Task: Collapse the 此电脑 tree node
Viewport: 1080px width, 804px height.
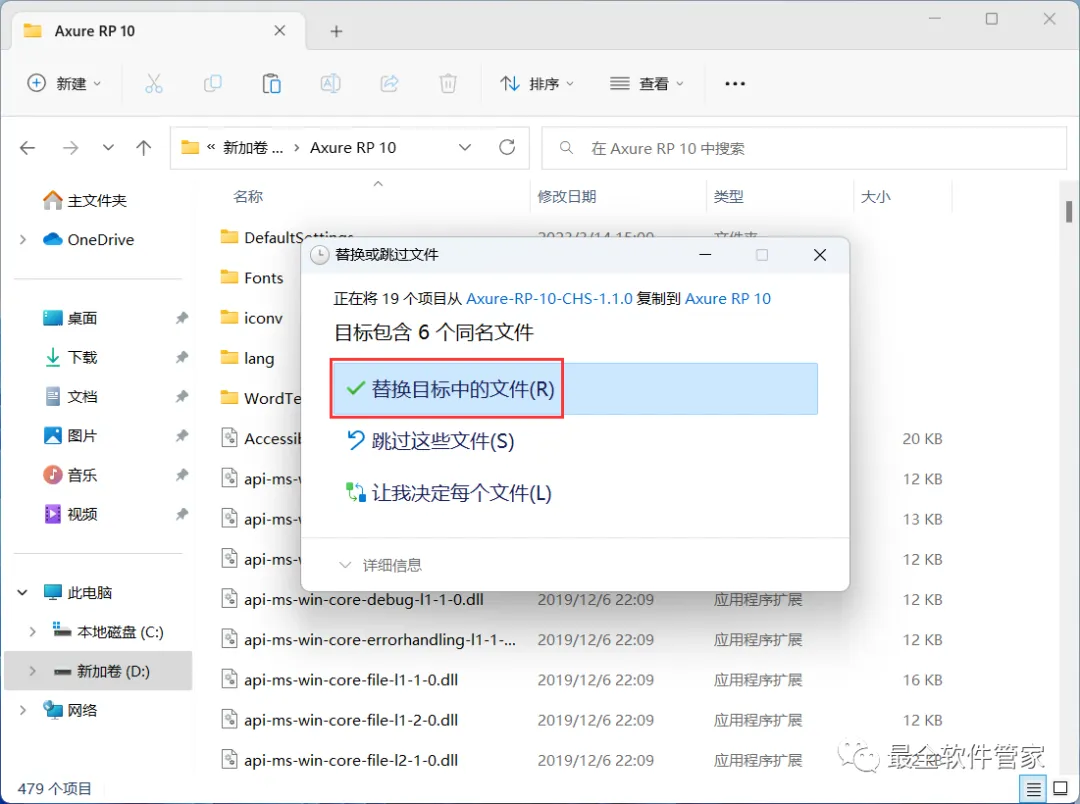Action: click(x=23, y=592)
